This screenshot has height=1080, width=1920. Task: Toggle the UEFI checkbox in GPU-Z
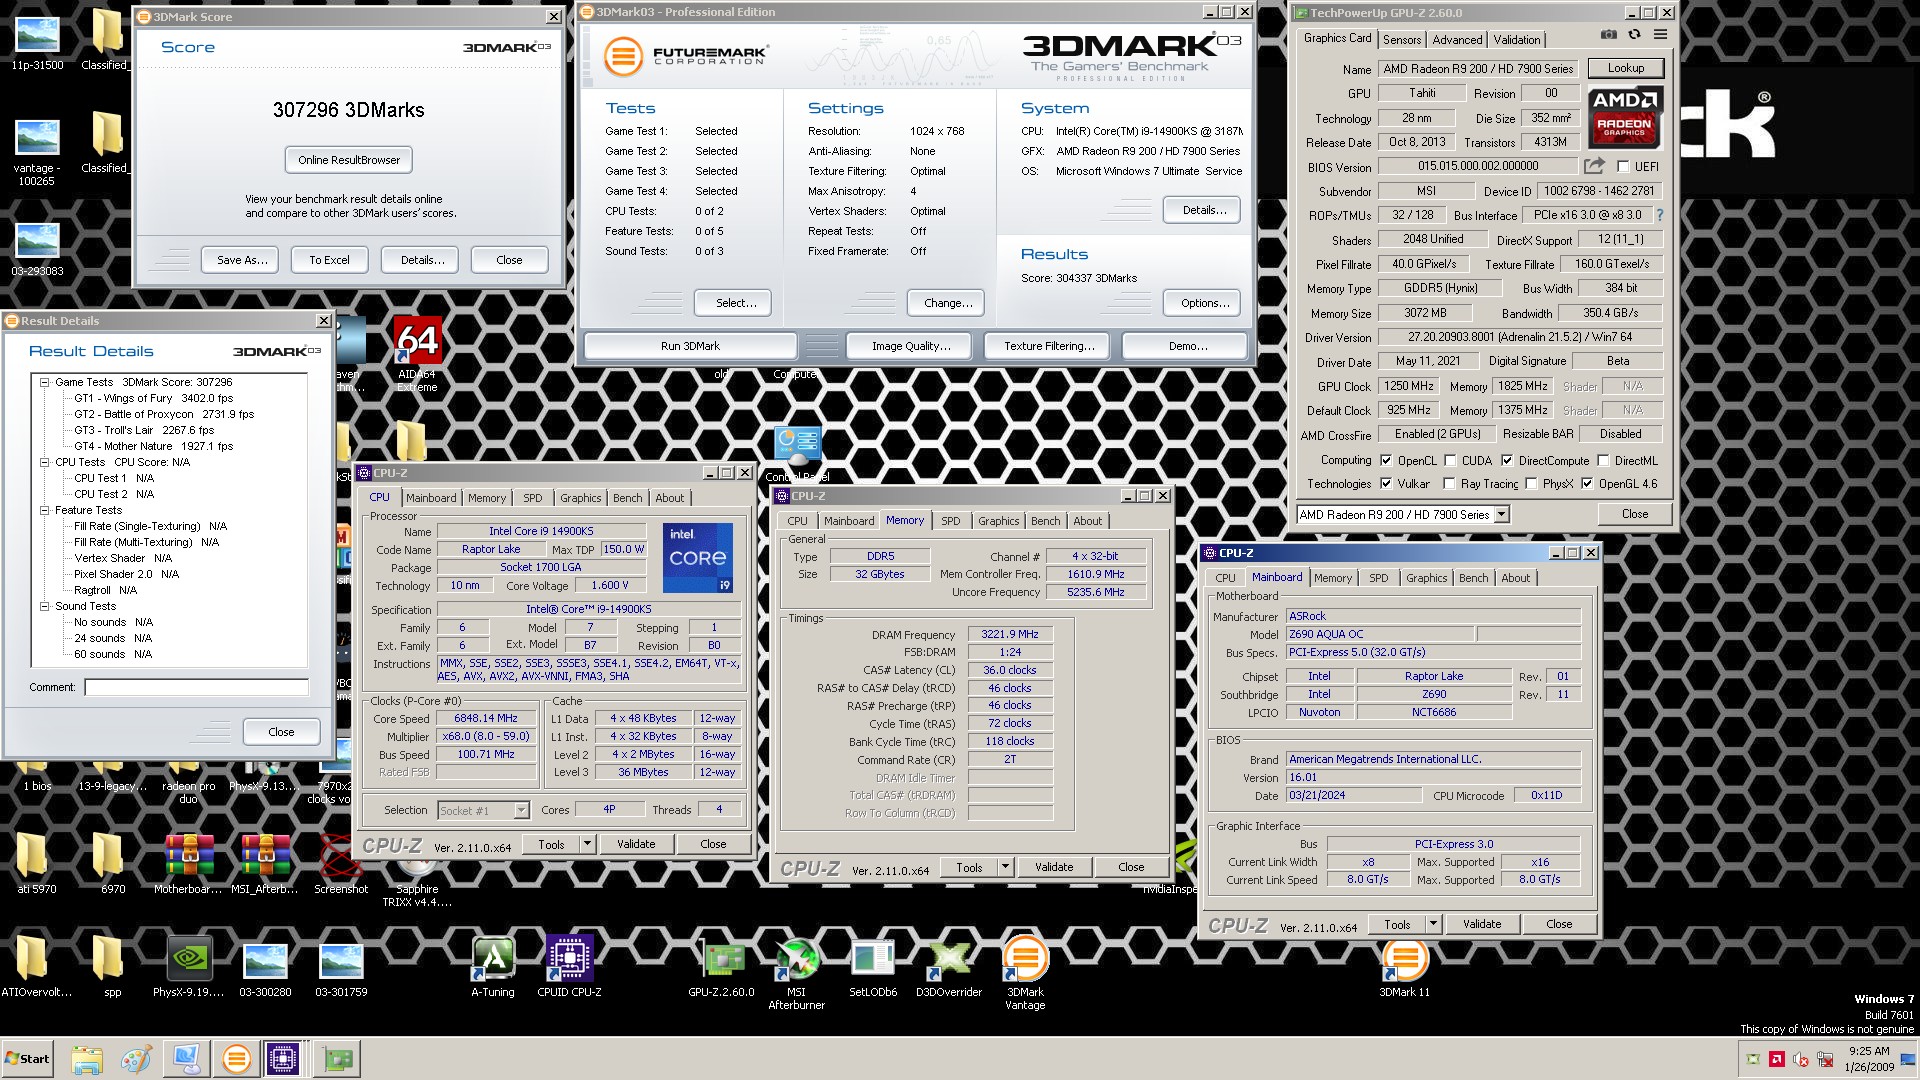click(x=1623, y=167)
